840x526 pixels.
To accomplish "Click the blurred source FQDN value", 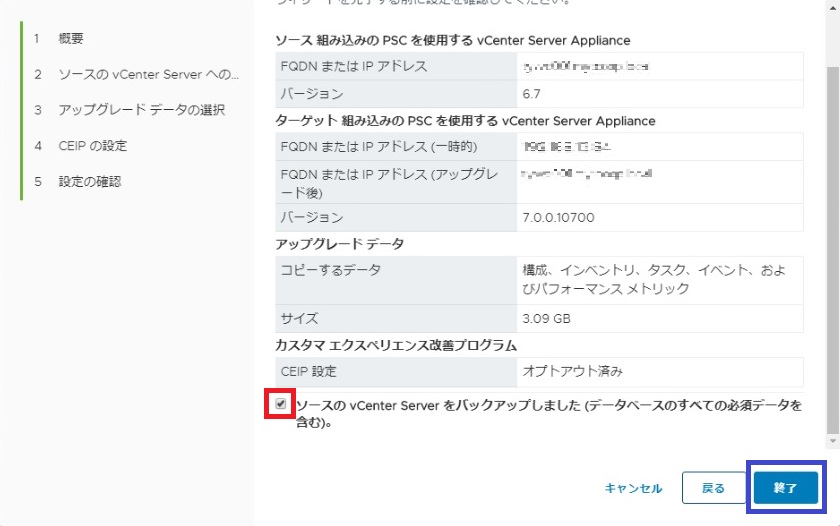I will [586, 66].
